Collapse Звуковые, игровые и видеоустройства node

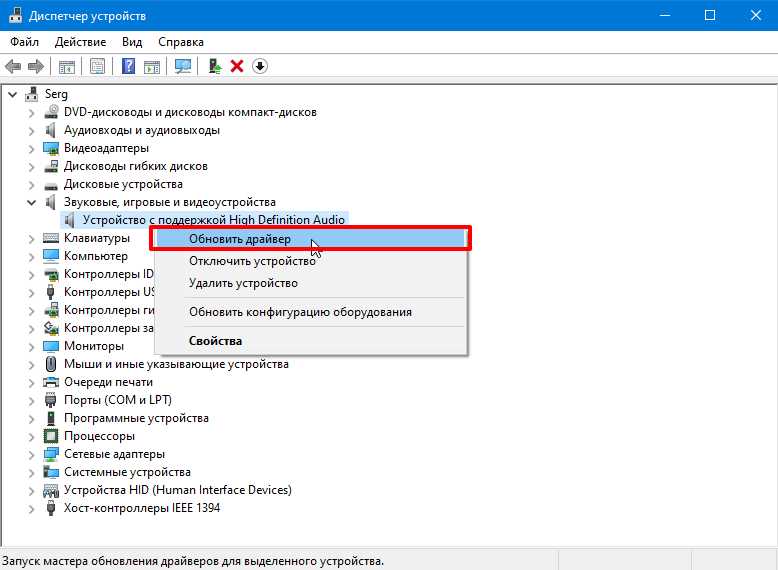(x=31, y=202)
